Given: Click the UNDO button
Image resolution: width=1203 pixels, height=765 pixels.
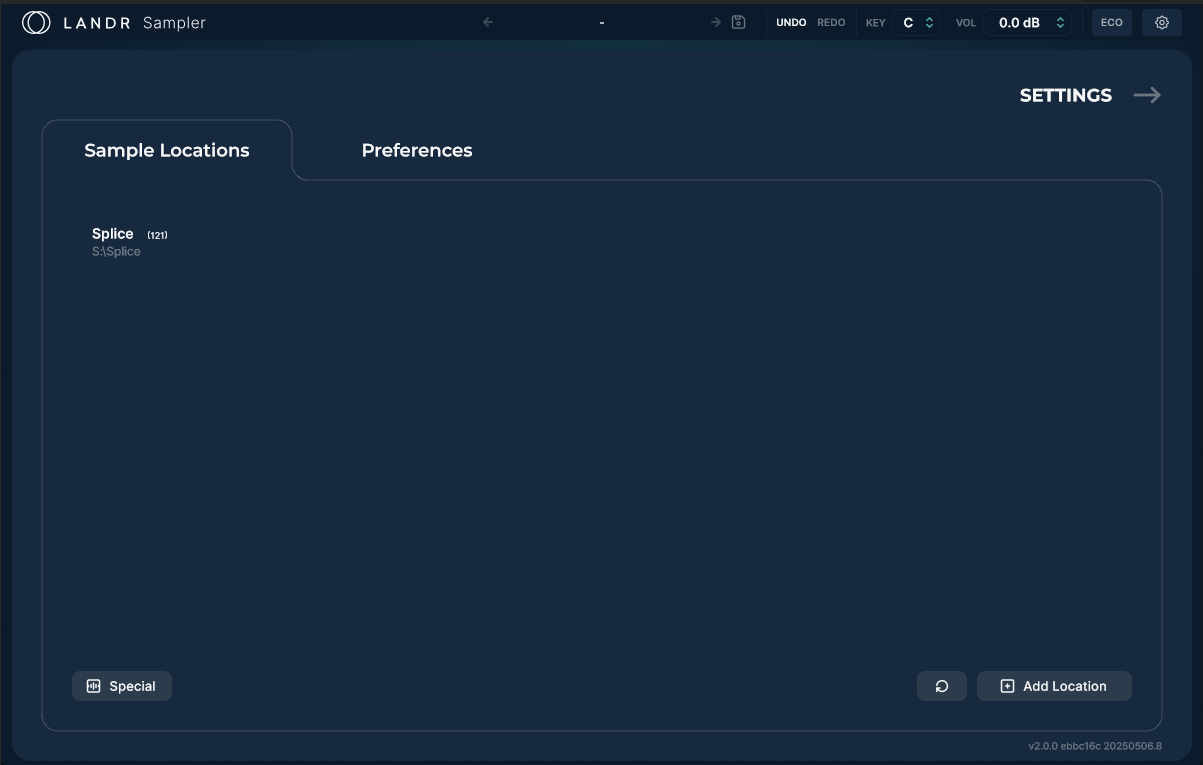Looking at the screenshot, I should [x=791, y=23].
